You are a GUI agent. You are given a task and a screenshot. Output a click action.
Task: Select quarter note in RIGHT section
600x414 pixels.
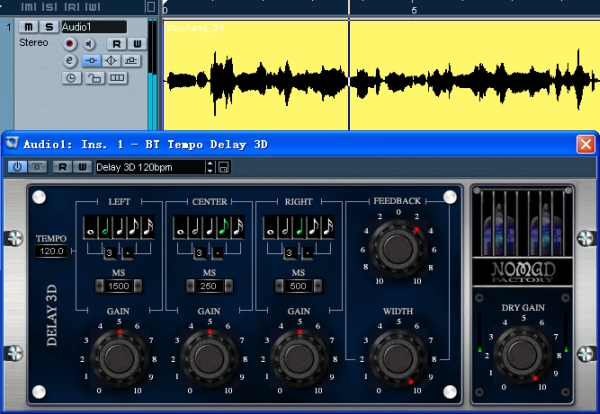[x=299, y=228]
